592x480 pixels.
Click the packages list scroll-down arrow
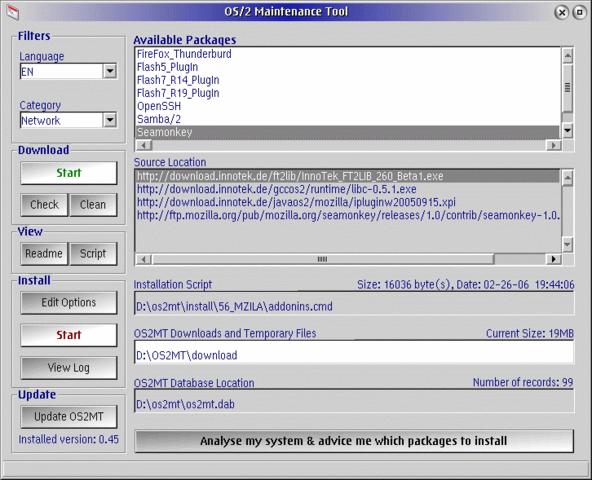[567, 131]
